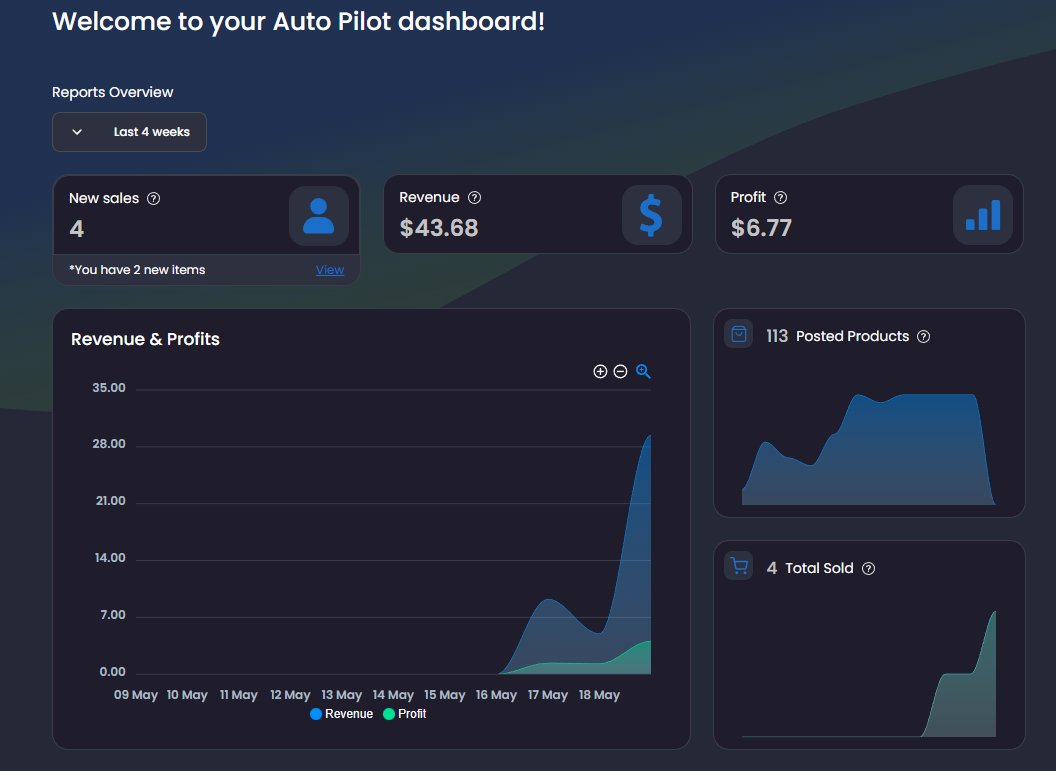The width and height of the screenshot is (1056, 771).
Task: Click the Revenue & Profits heading
Action: coord(145,339)
